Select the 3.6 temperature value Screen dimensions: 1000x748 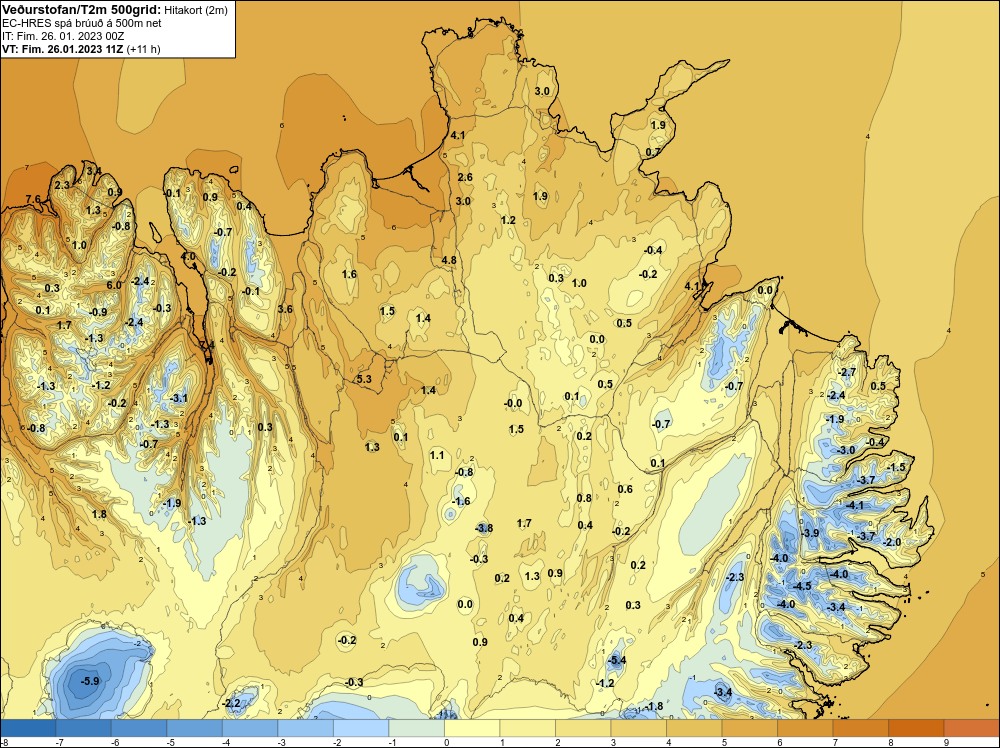pyautogui.click(x=285, y=309)
